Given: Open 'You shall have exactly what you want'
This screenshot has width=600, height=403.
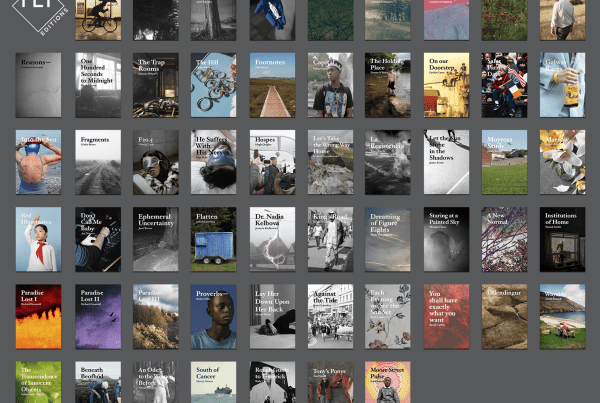Looking at the screenshot, I should (x=447, y=317).
